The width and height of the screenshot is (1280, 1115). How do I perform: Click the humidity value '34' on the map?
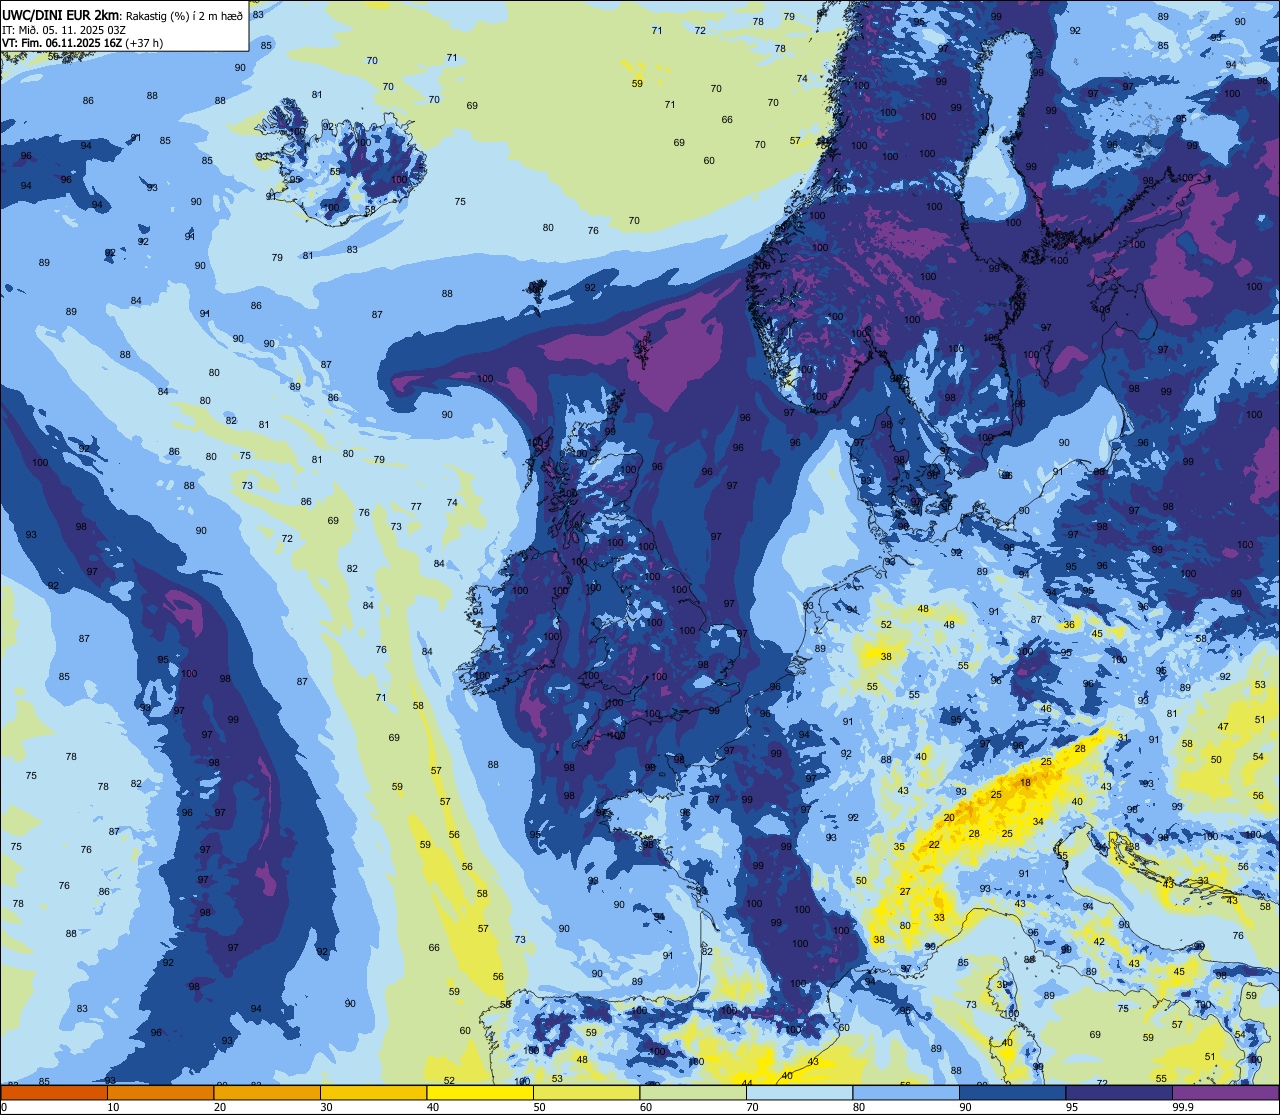pyautogui.click(x=1038, y=822)
